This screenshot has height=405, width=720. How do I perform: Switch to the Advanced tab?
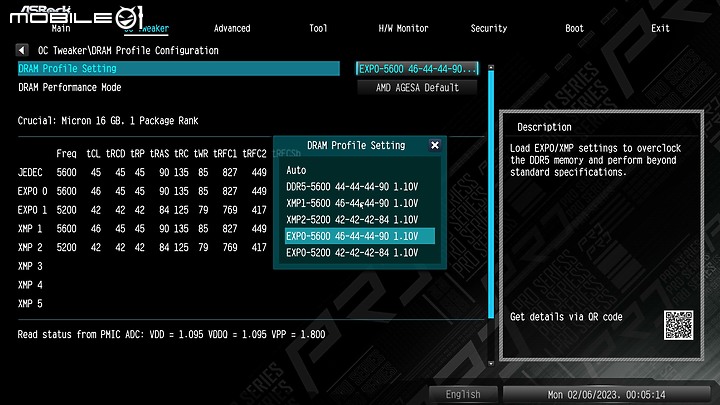tap(232, 28)
